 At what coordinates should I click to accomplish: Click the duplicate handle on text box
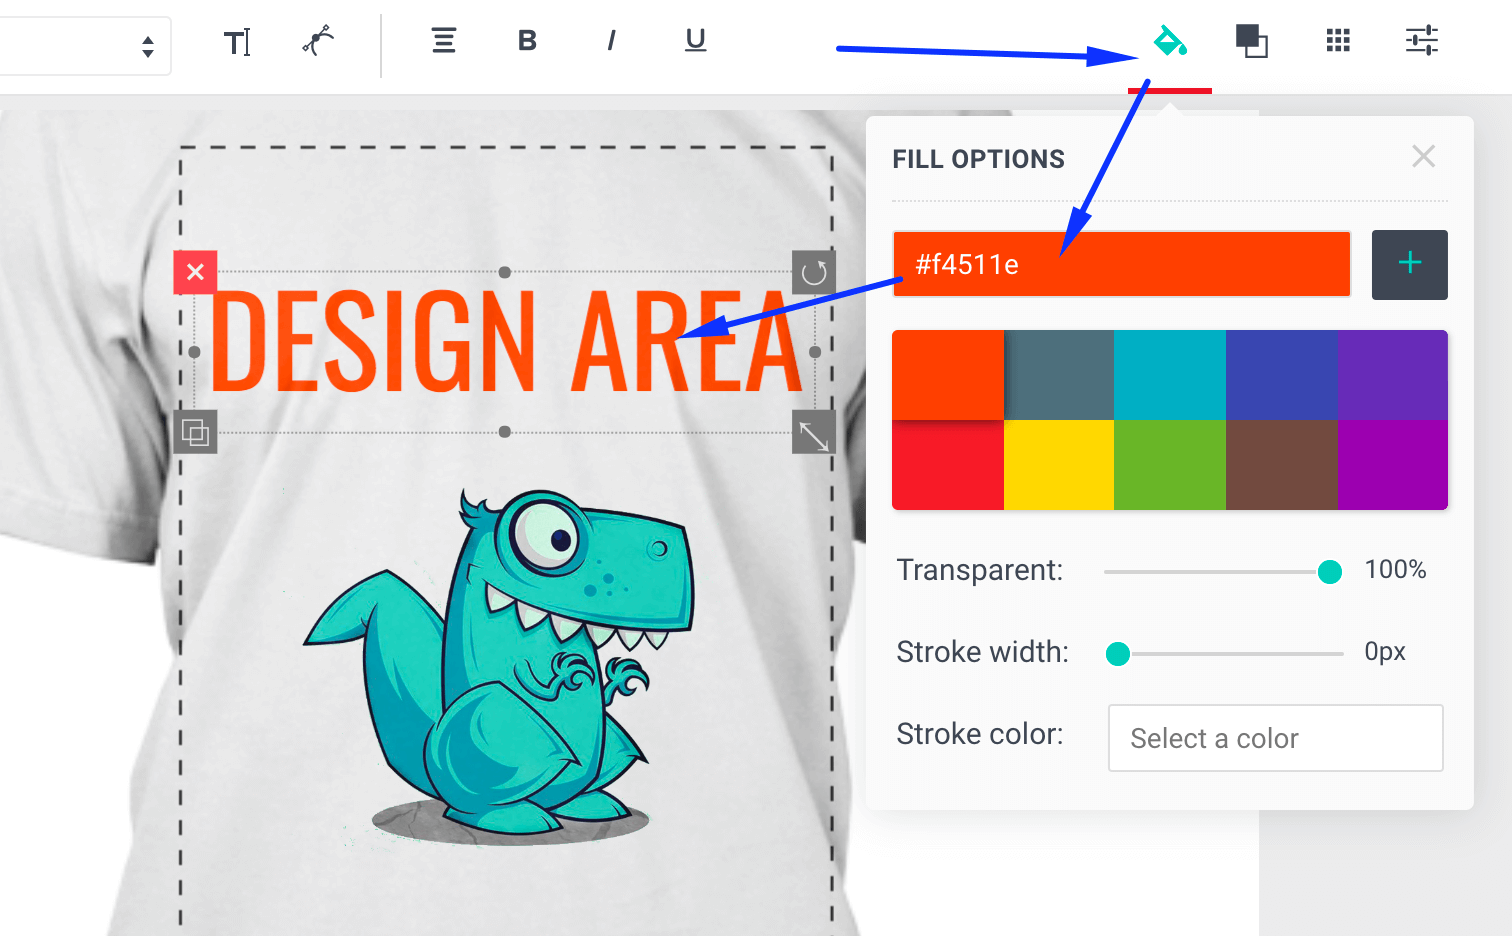coord(195,432)
